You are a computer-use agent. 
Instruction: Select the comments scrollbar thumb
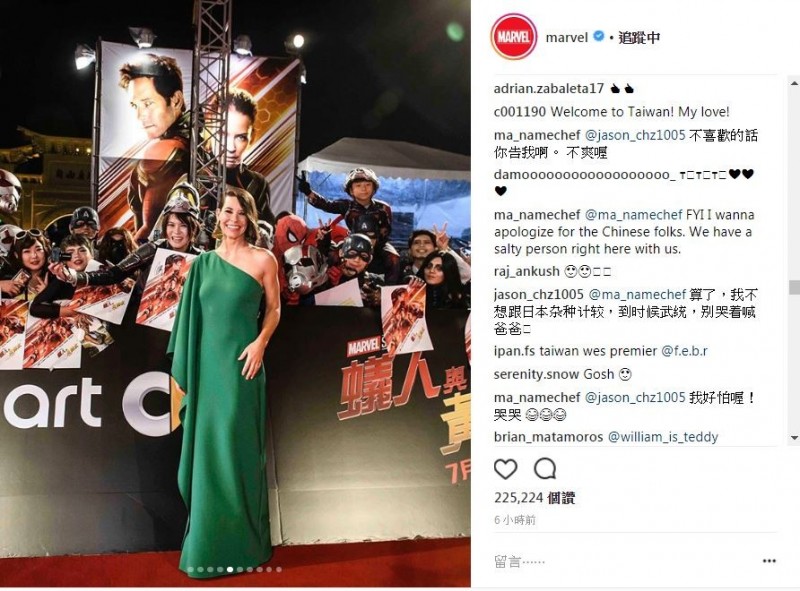(794, 287)
